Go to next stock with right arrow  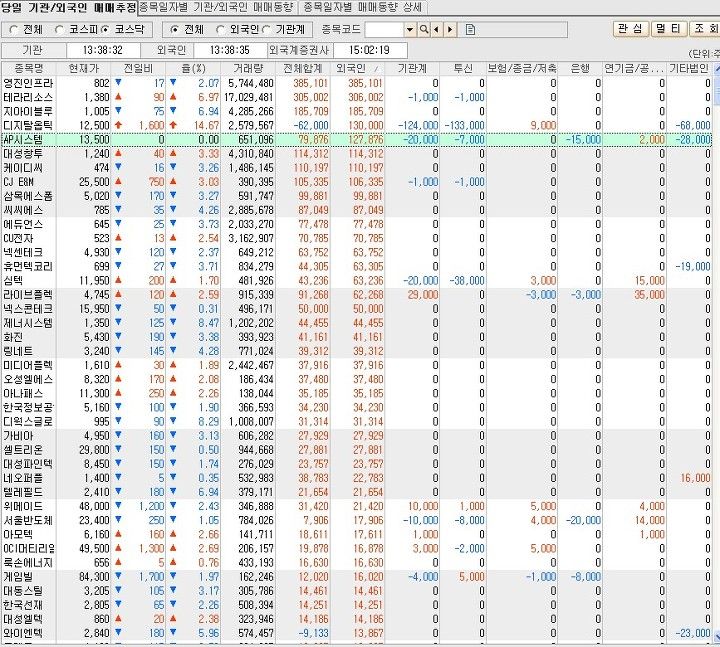point(450,30)
